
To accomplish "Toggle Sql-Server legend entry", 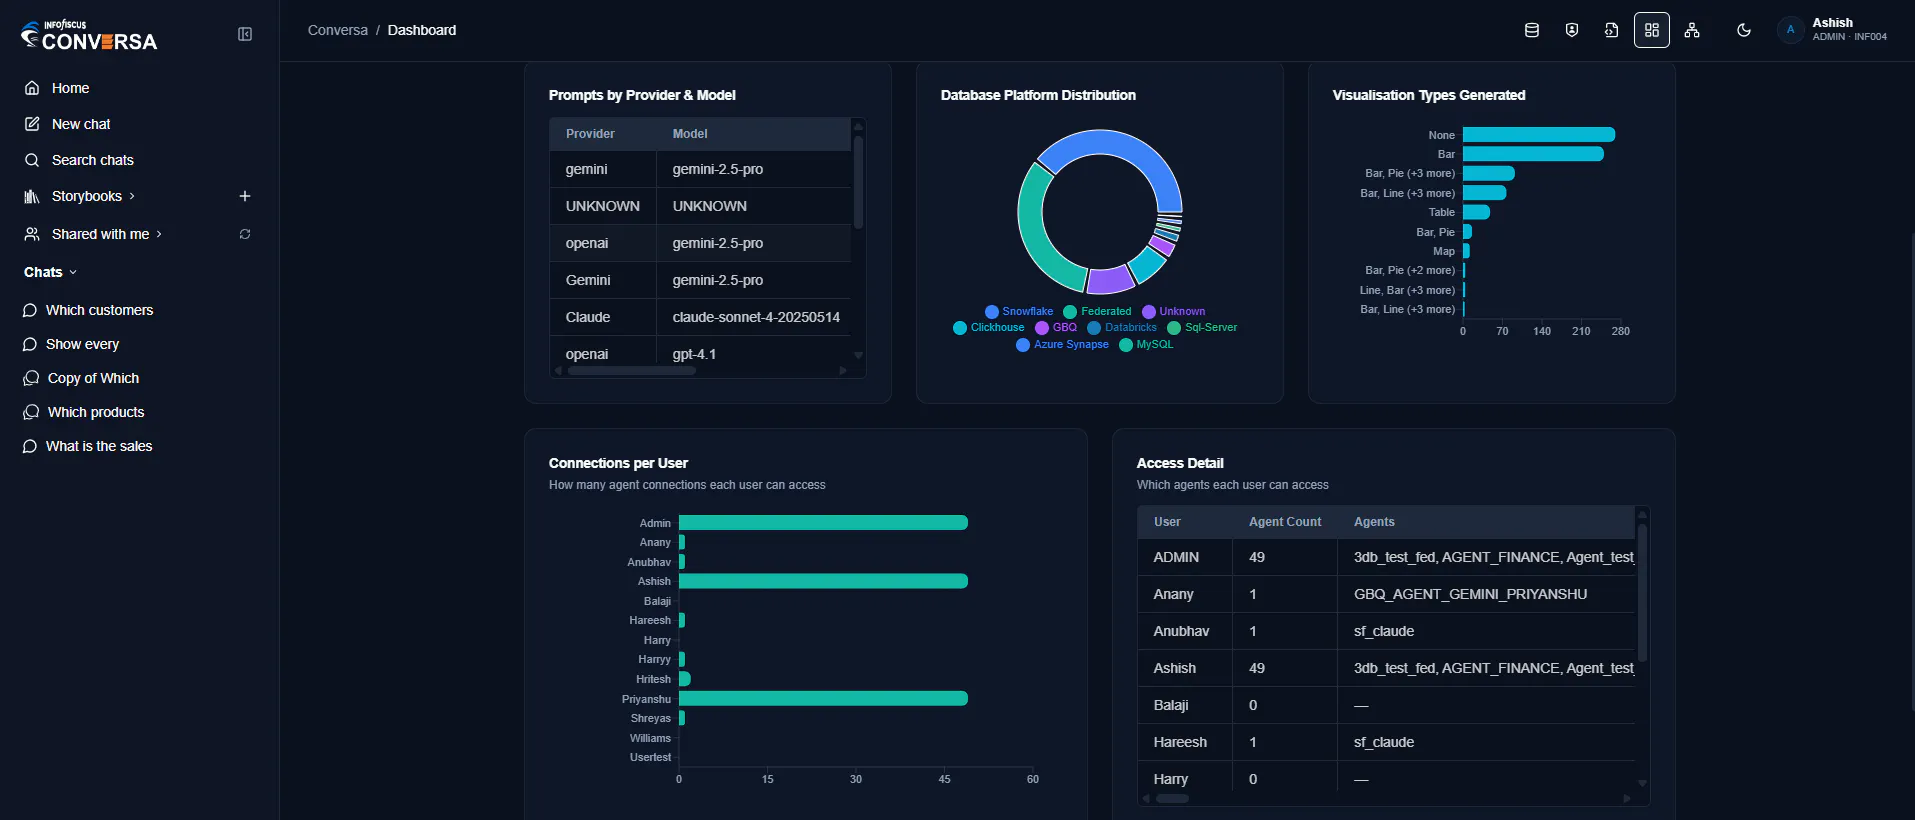I will pyautogui.click(x=1203, y=327).
